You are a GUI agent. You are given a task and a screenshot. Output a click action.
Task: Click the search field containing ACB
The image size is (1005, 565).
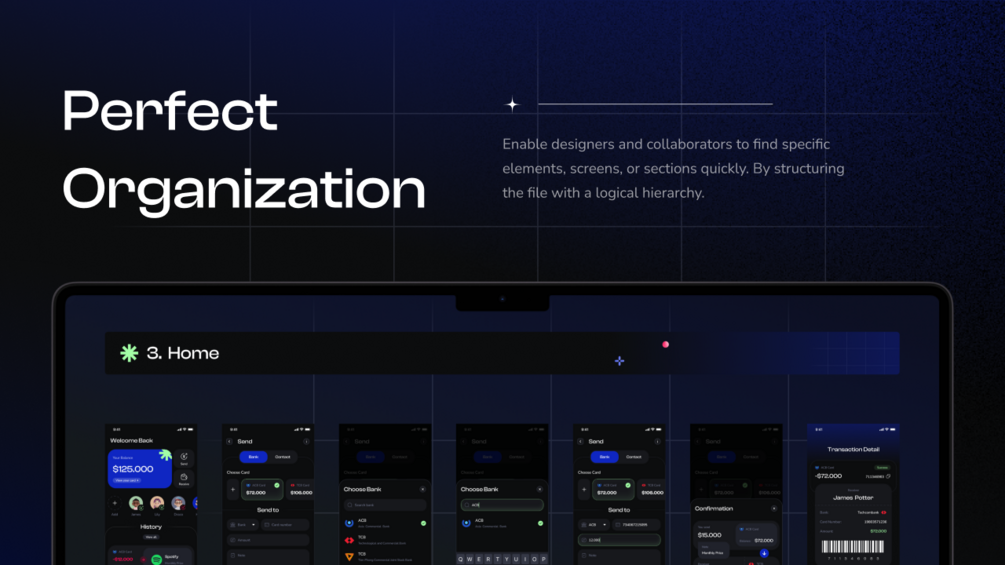pos(502,505)
